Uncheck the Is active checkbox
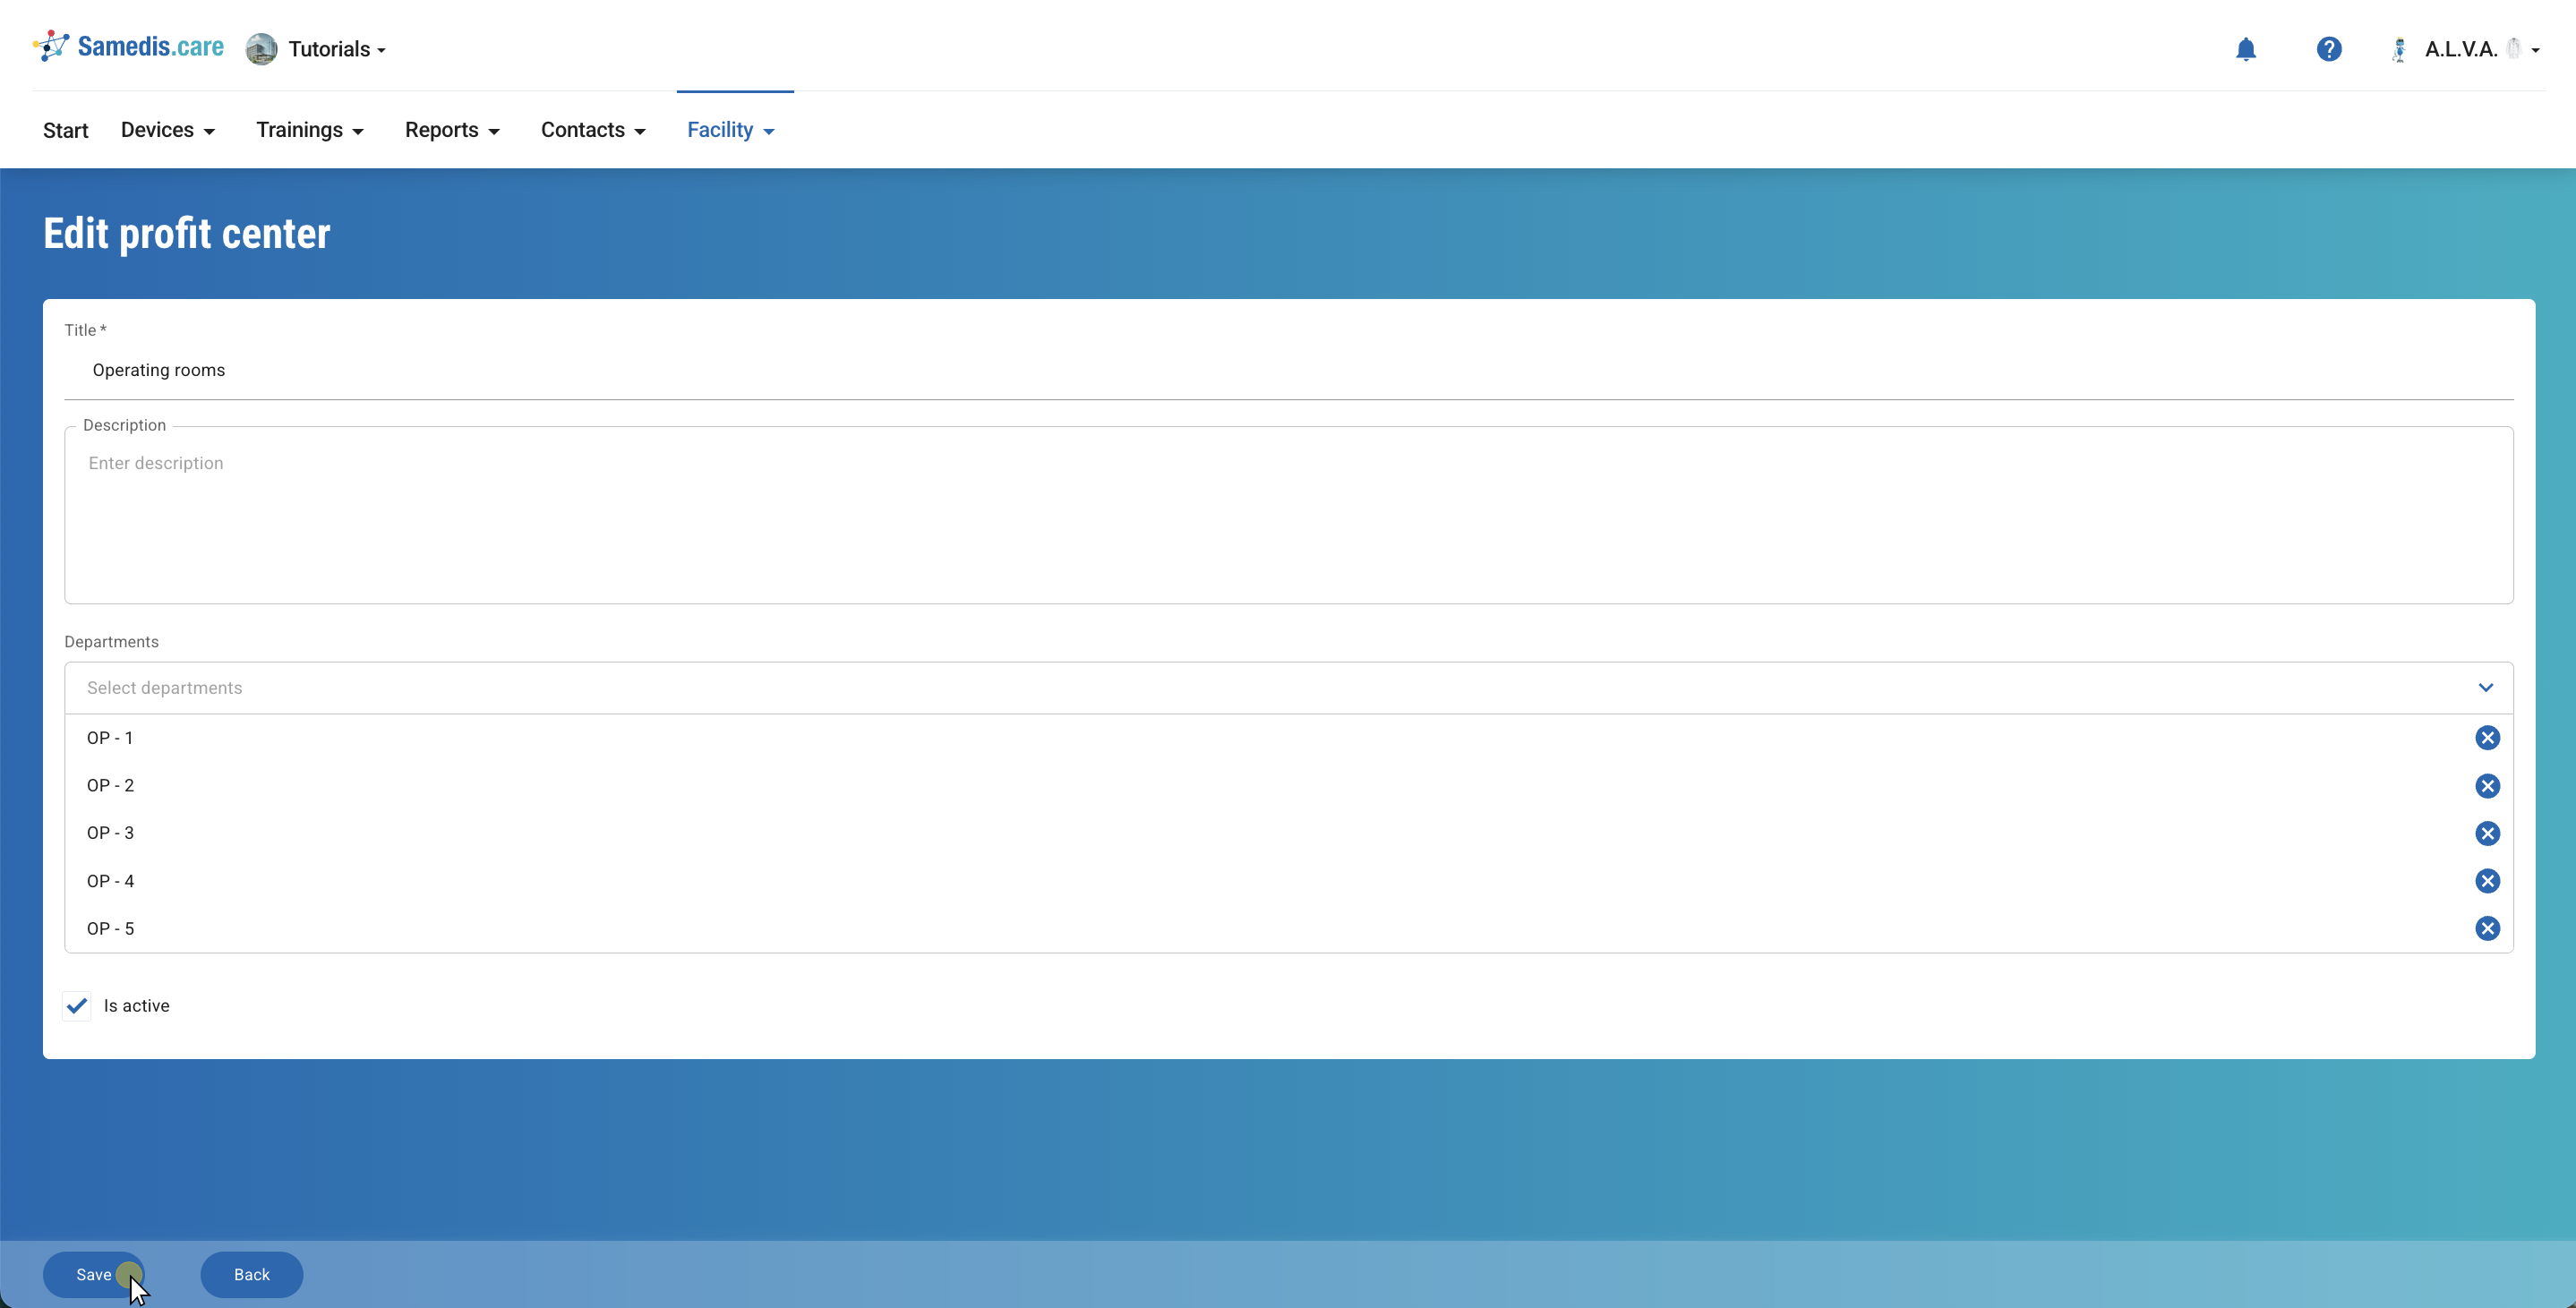The image size is (2576, 1308). [x=77, y=1006]
